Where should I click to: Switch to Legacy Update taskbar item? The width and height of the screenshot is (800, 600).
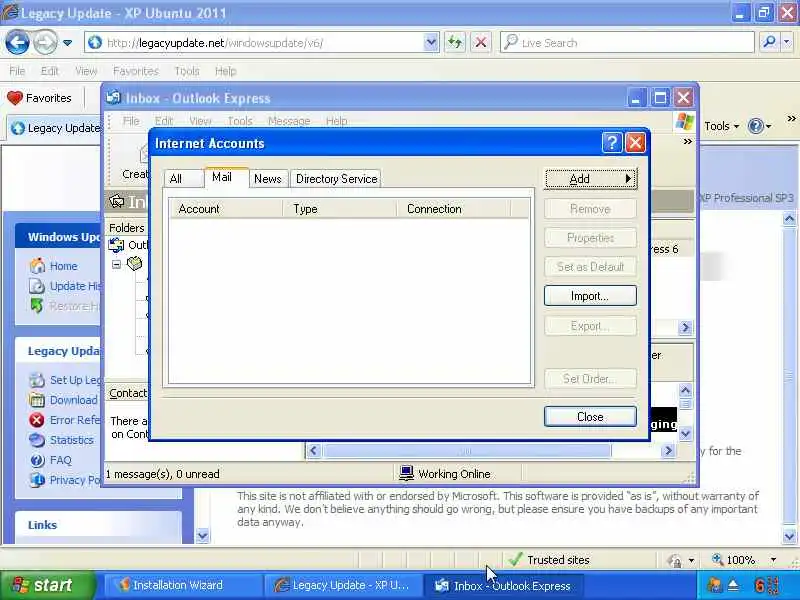coord(343,585)
